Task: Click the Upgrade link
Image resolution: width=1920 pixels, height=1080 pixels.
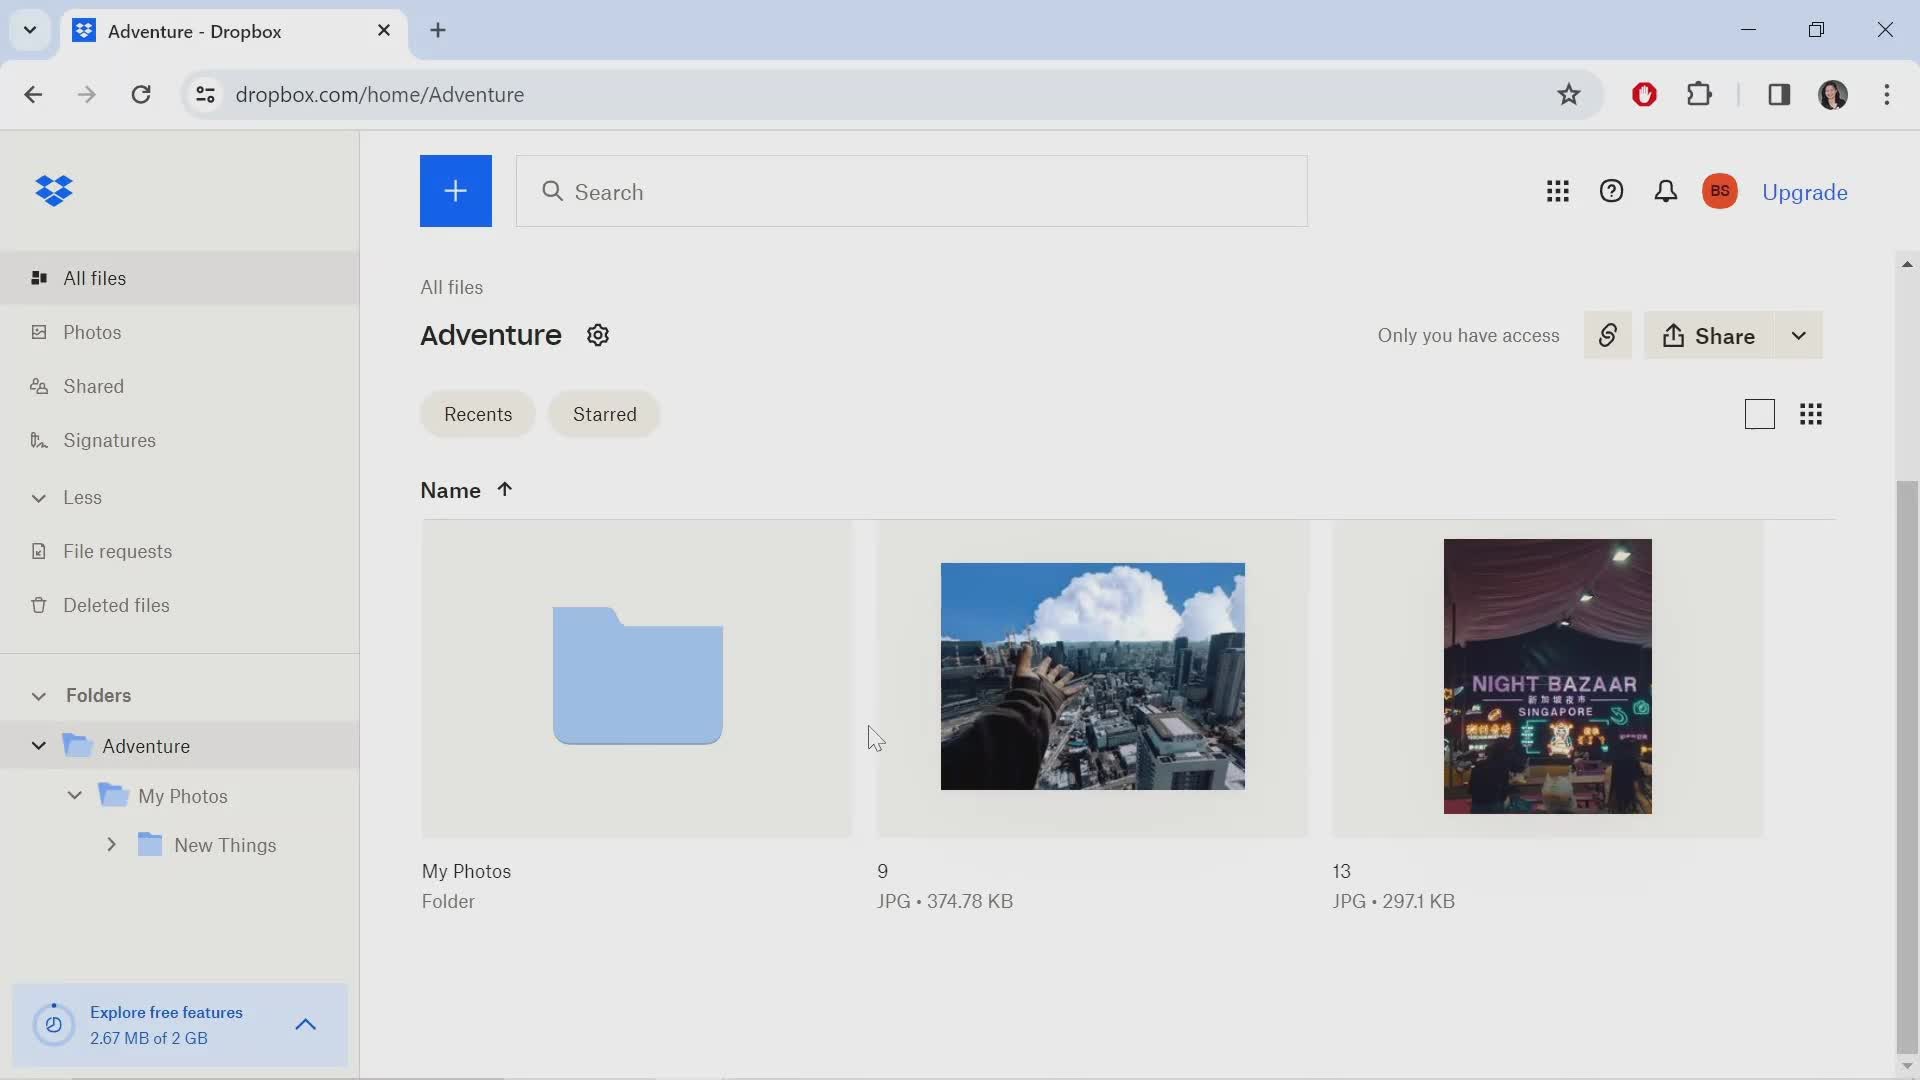Action: pyautogui.click(x=1804, y=192)
